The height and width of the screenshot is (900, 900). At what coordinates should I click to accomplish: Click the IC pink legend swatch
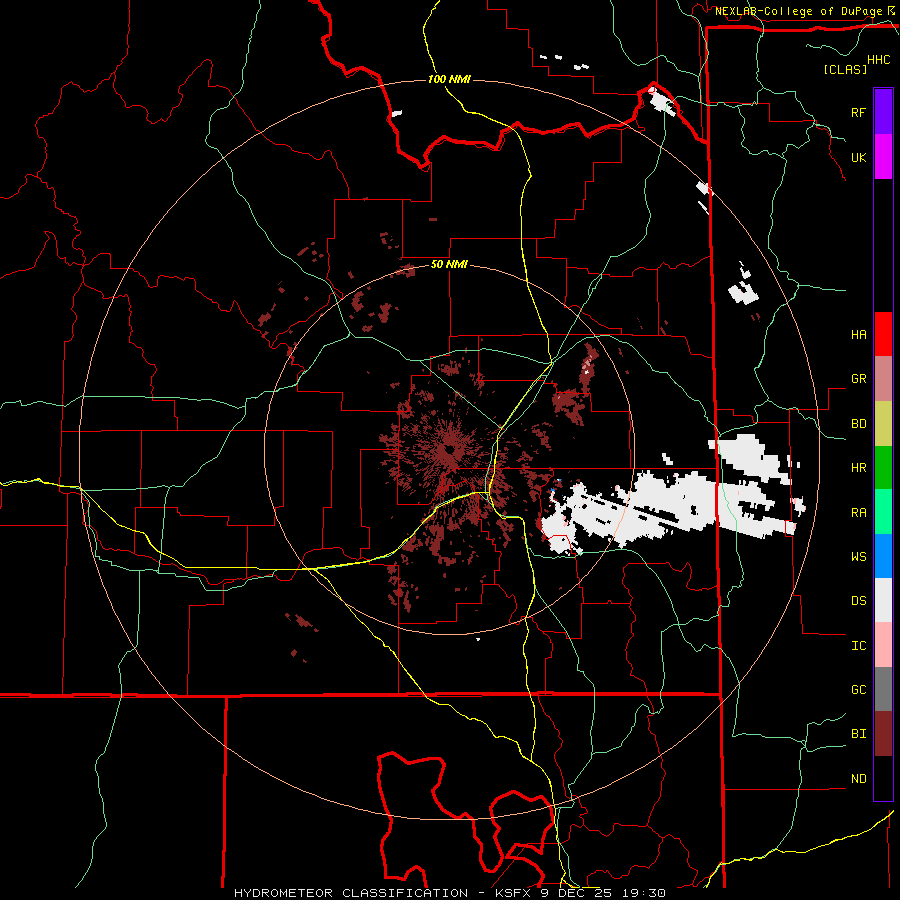pyautogui.click(x=883, y=645)
